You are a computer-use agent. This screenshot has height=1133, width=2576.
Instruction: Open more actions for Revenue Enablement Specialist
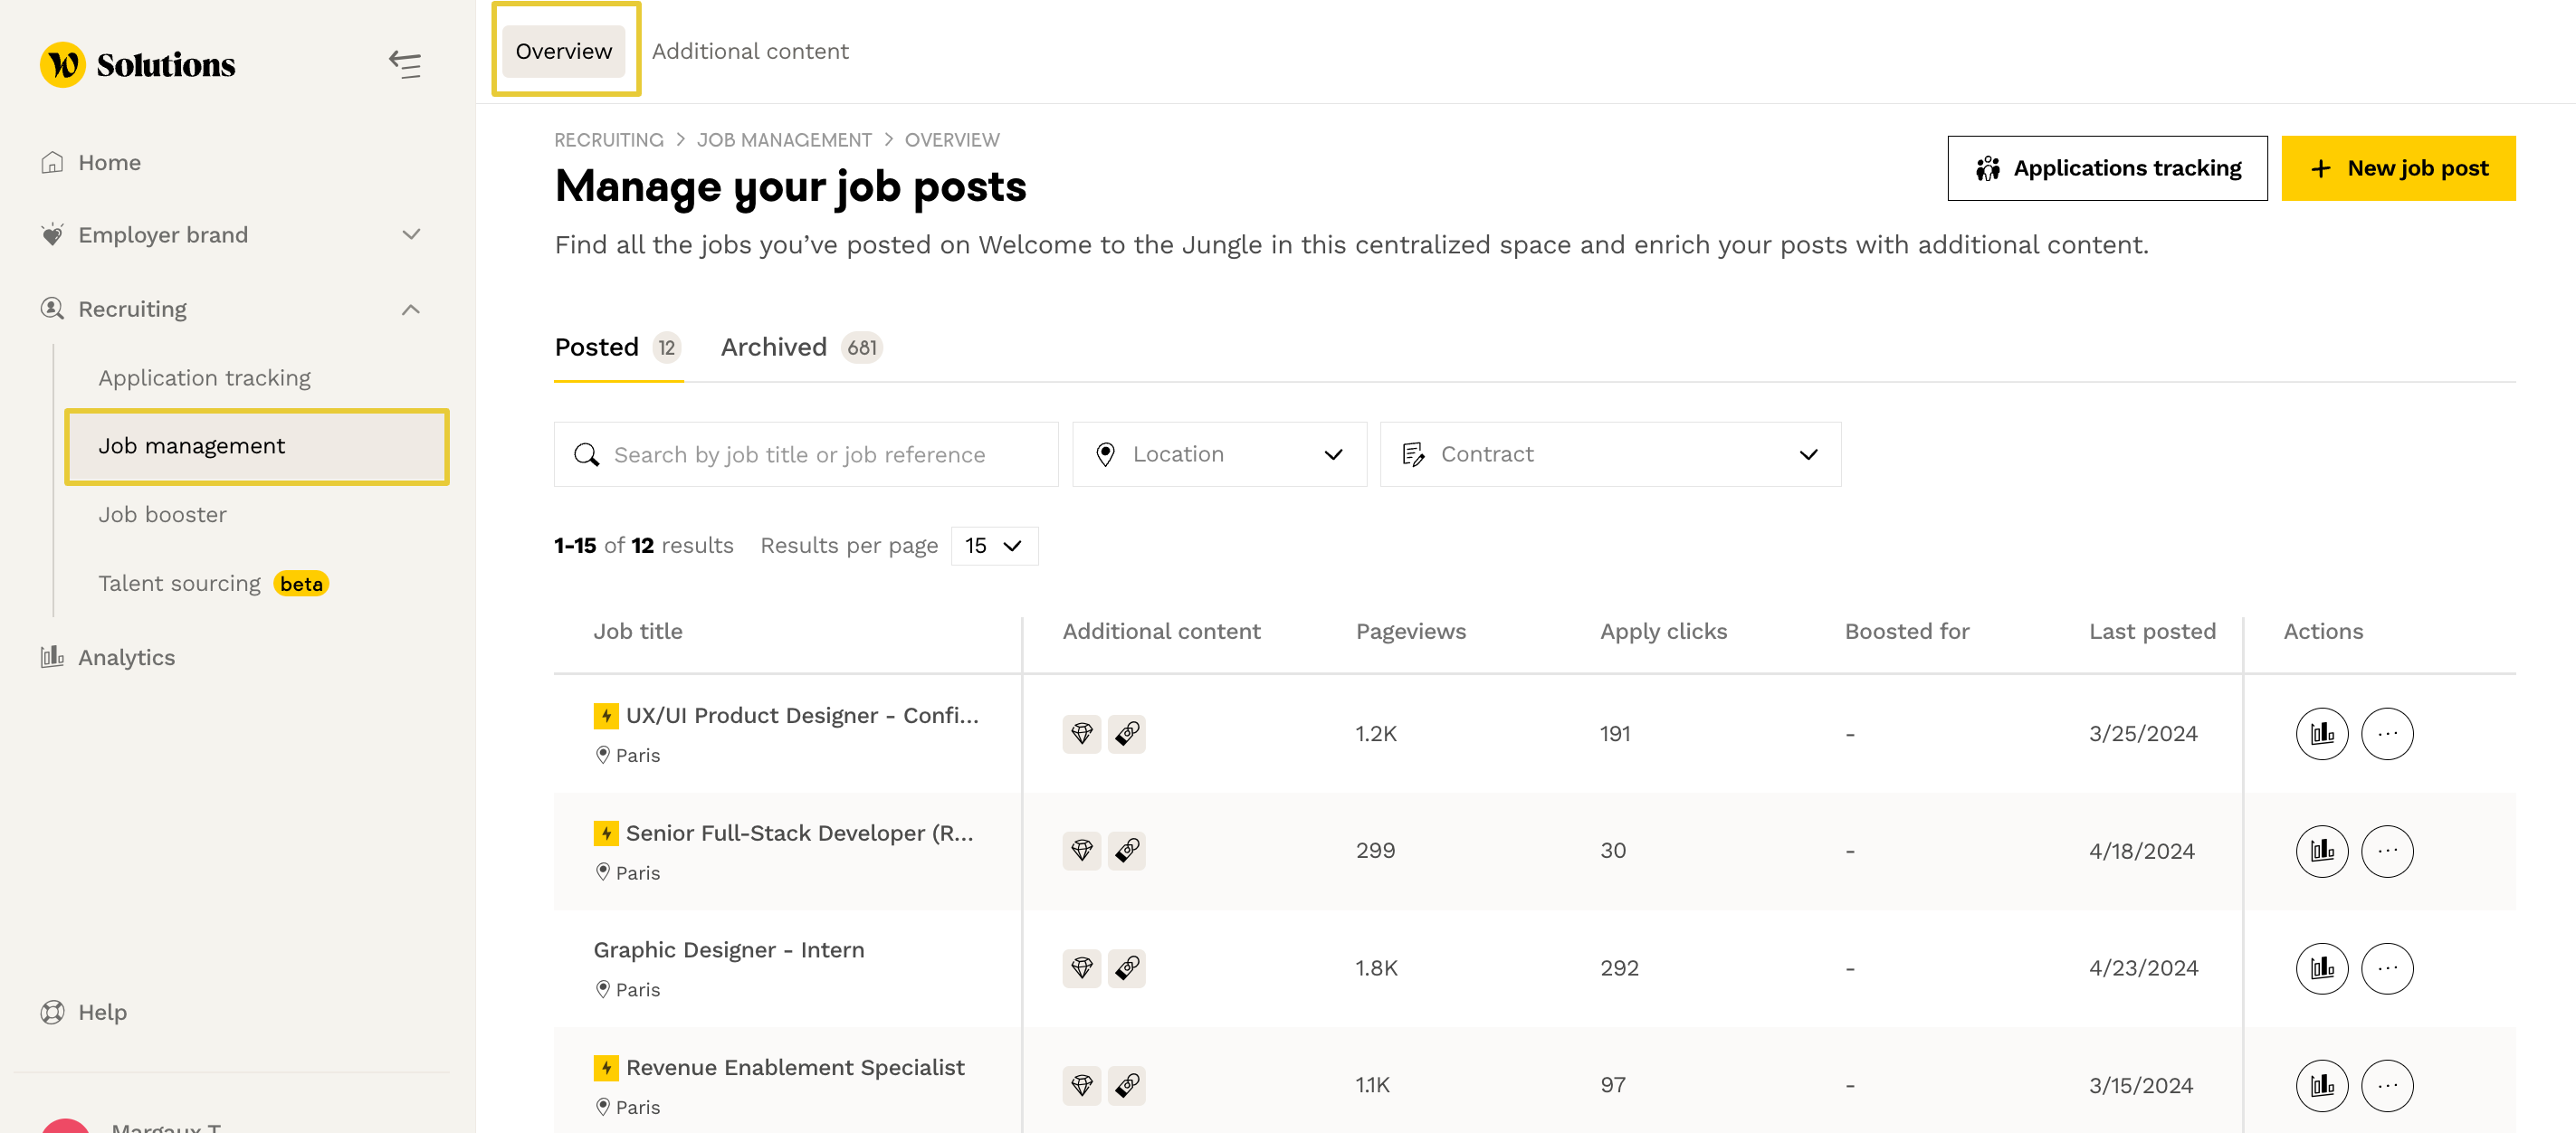pyautogui.click(x=2386, y=1085)
